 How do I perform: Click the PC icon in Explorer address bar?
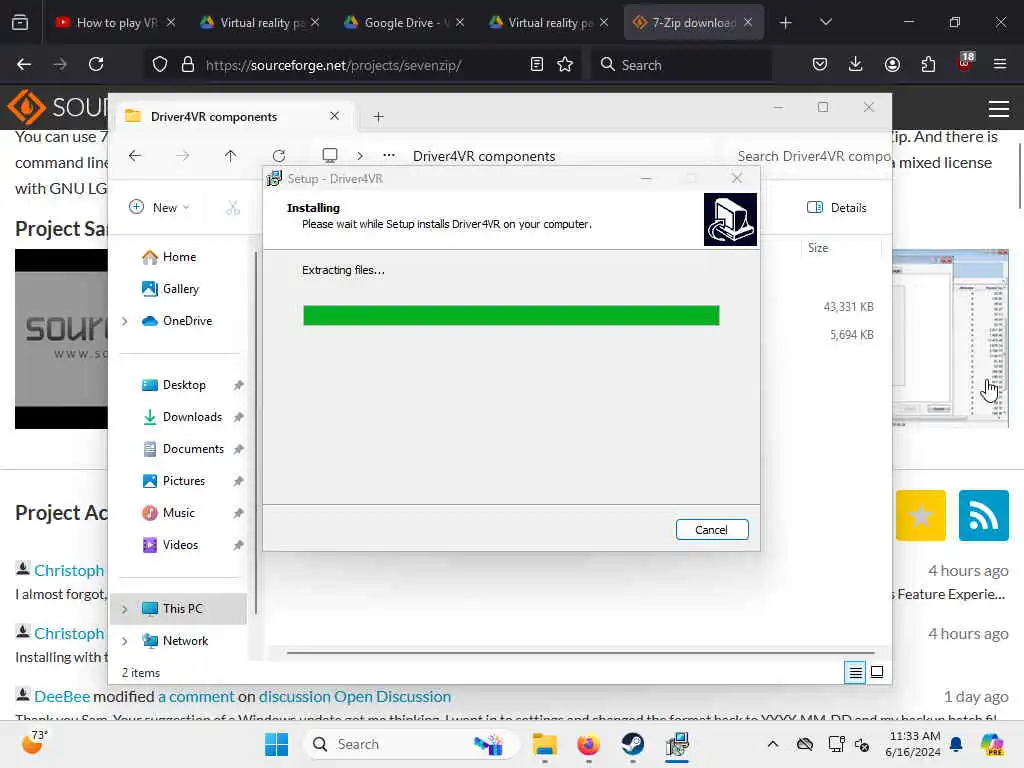[x=330, y=156]
